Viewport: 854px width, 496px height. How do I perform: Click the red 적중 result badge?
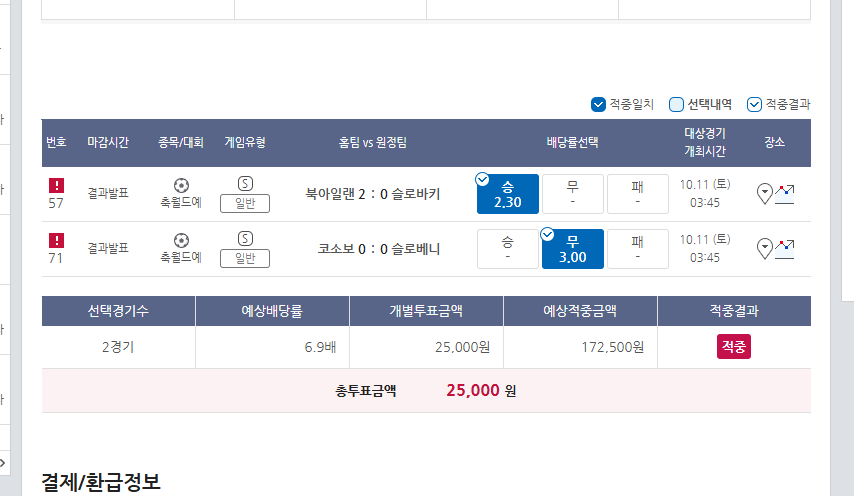733,347
